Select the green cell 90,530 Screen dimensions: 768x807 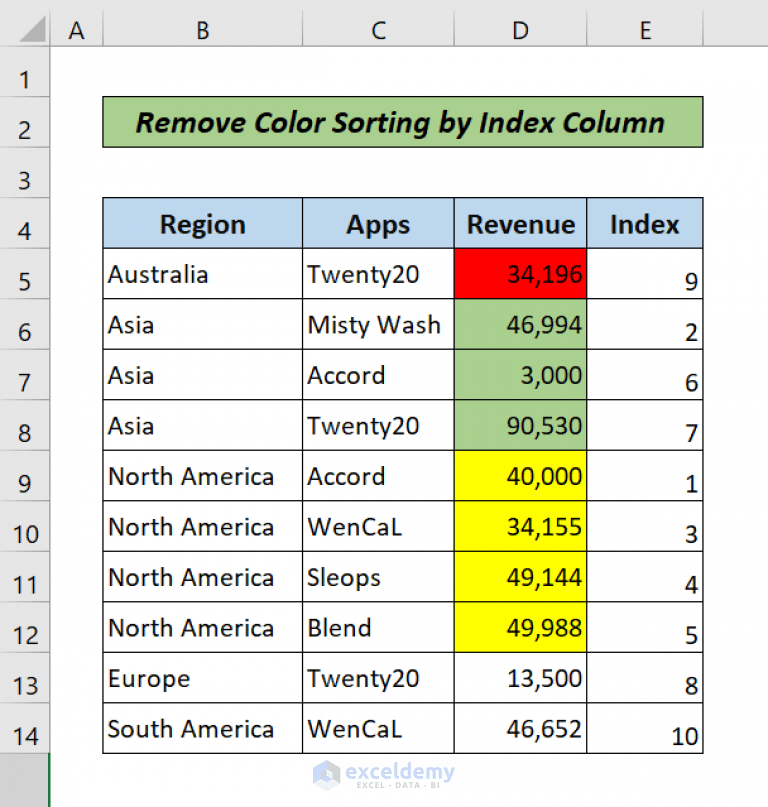[x=520, y=425]
